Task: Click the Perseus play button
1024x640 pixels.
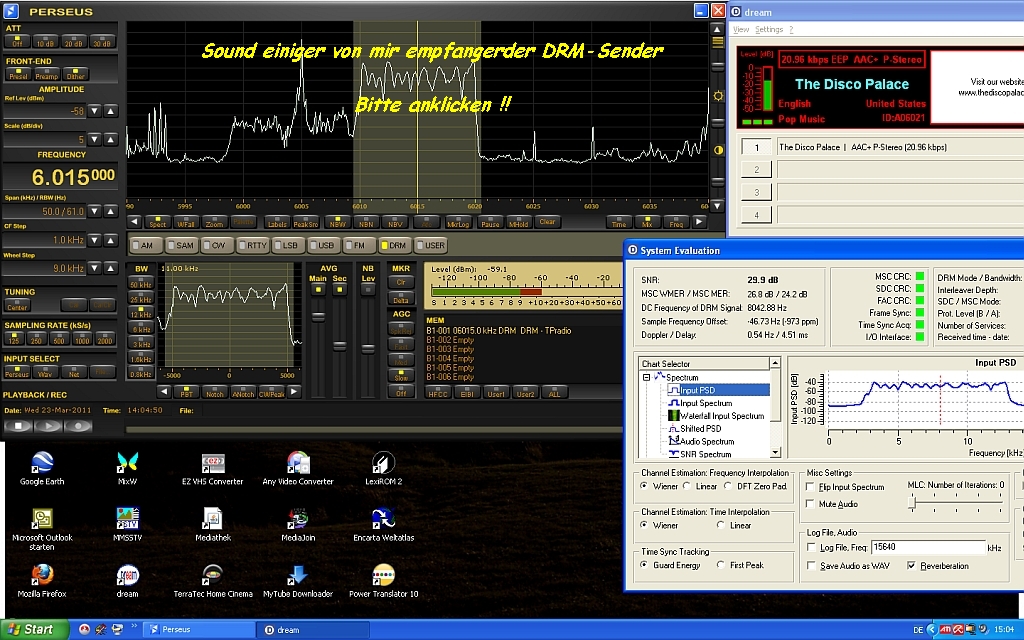Action: (48, 426)
